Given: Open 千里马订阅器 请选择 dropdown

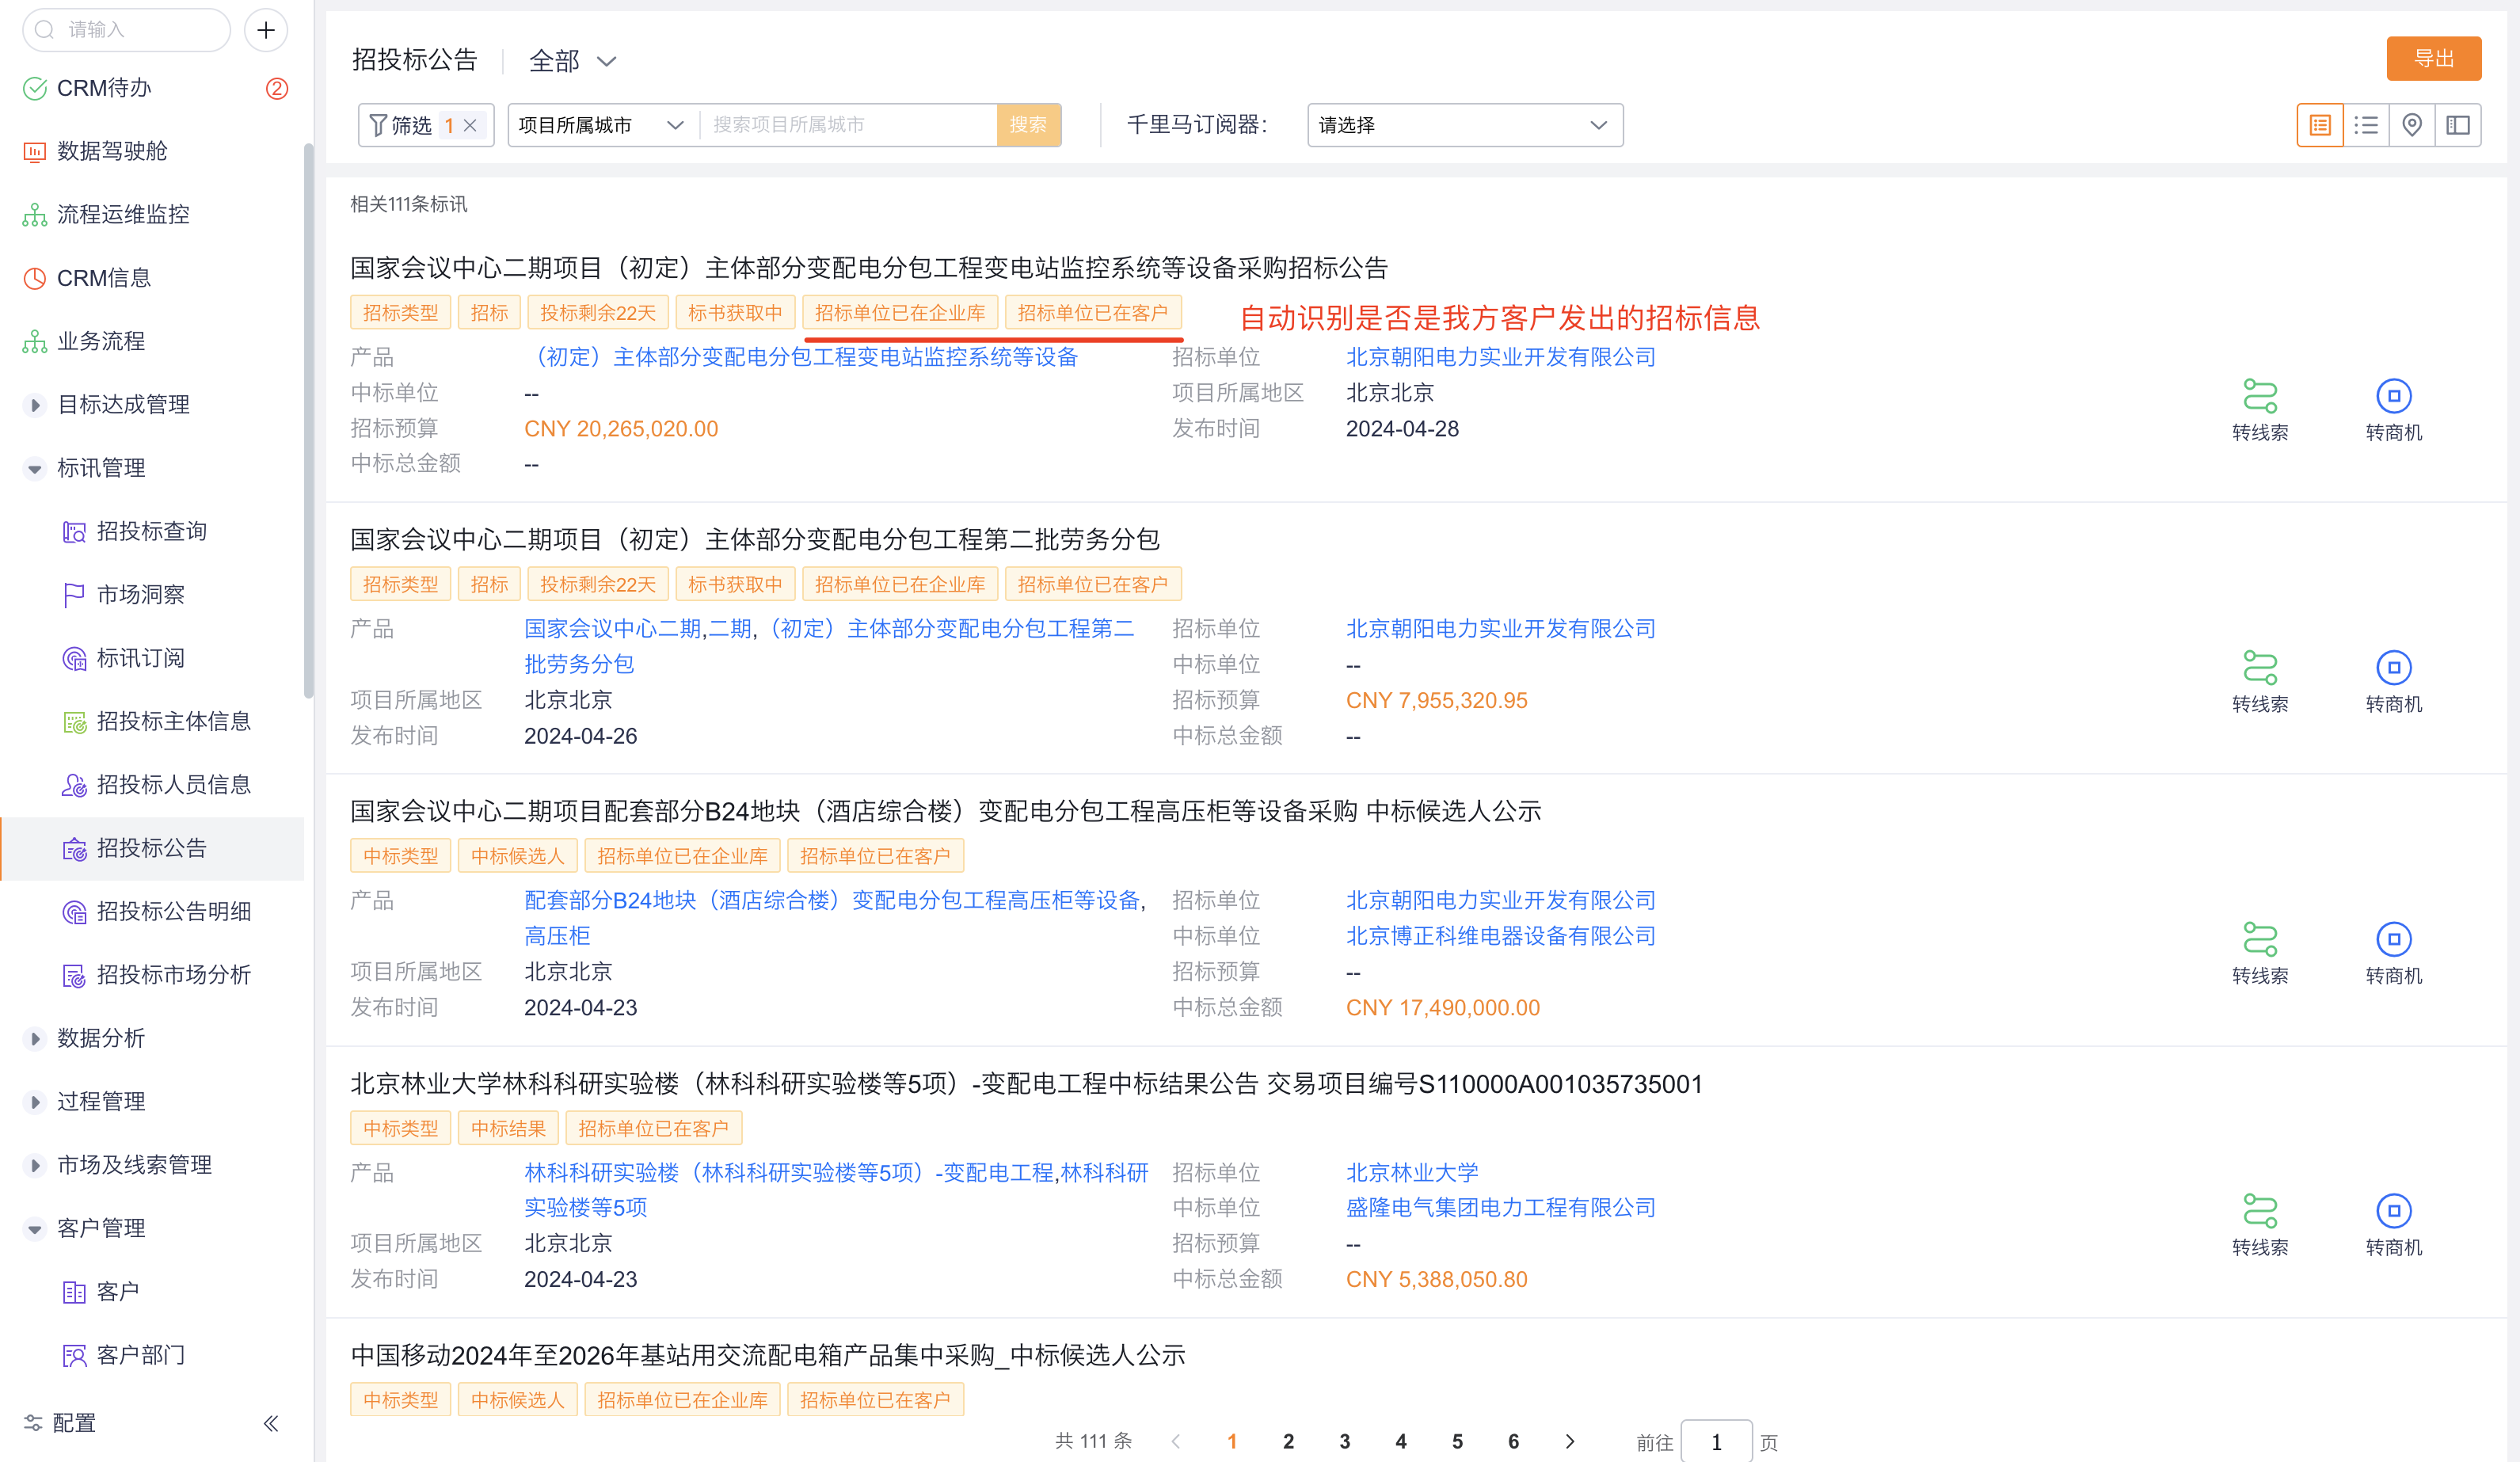Looking at the screenshot, I should point(1464,125).
